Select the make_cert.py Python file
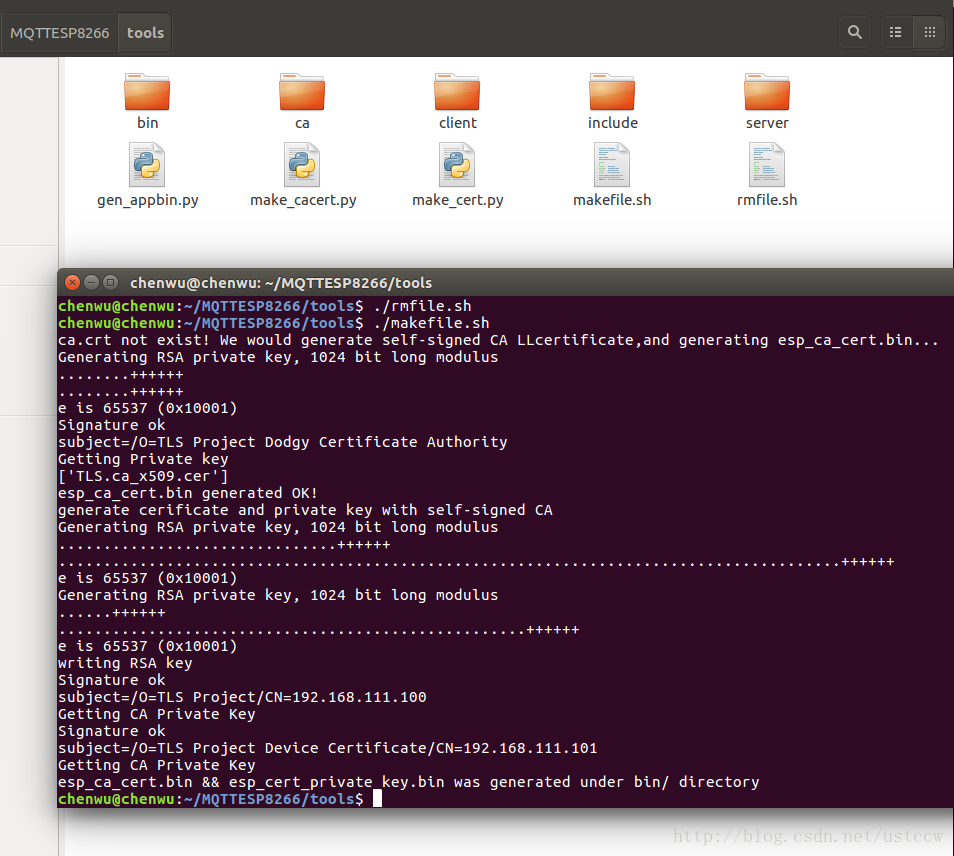 tap(458, 175)
